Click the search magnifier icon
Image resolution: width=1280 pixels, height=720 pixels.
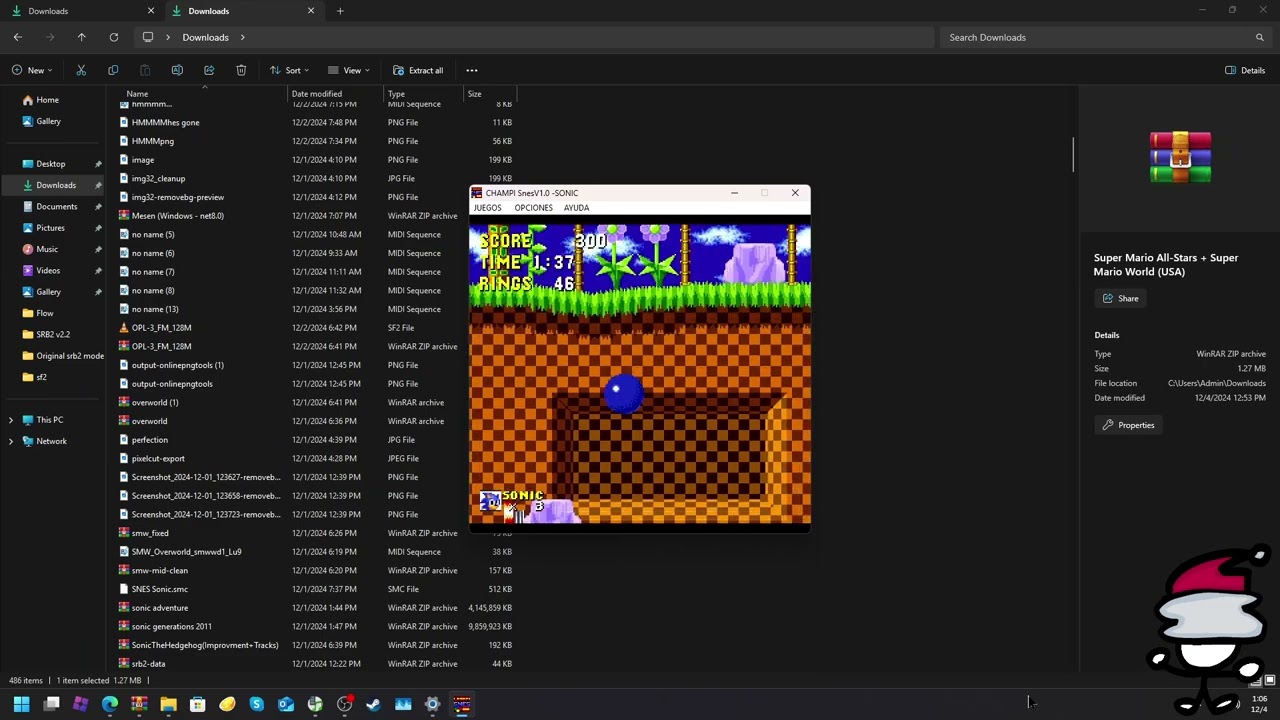[x=1260, y=37]
